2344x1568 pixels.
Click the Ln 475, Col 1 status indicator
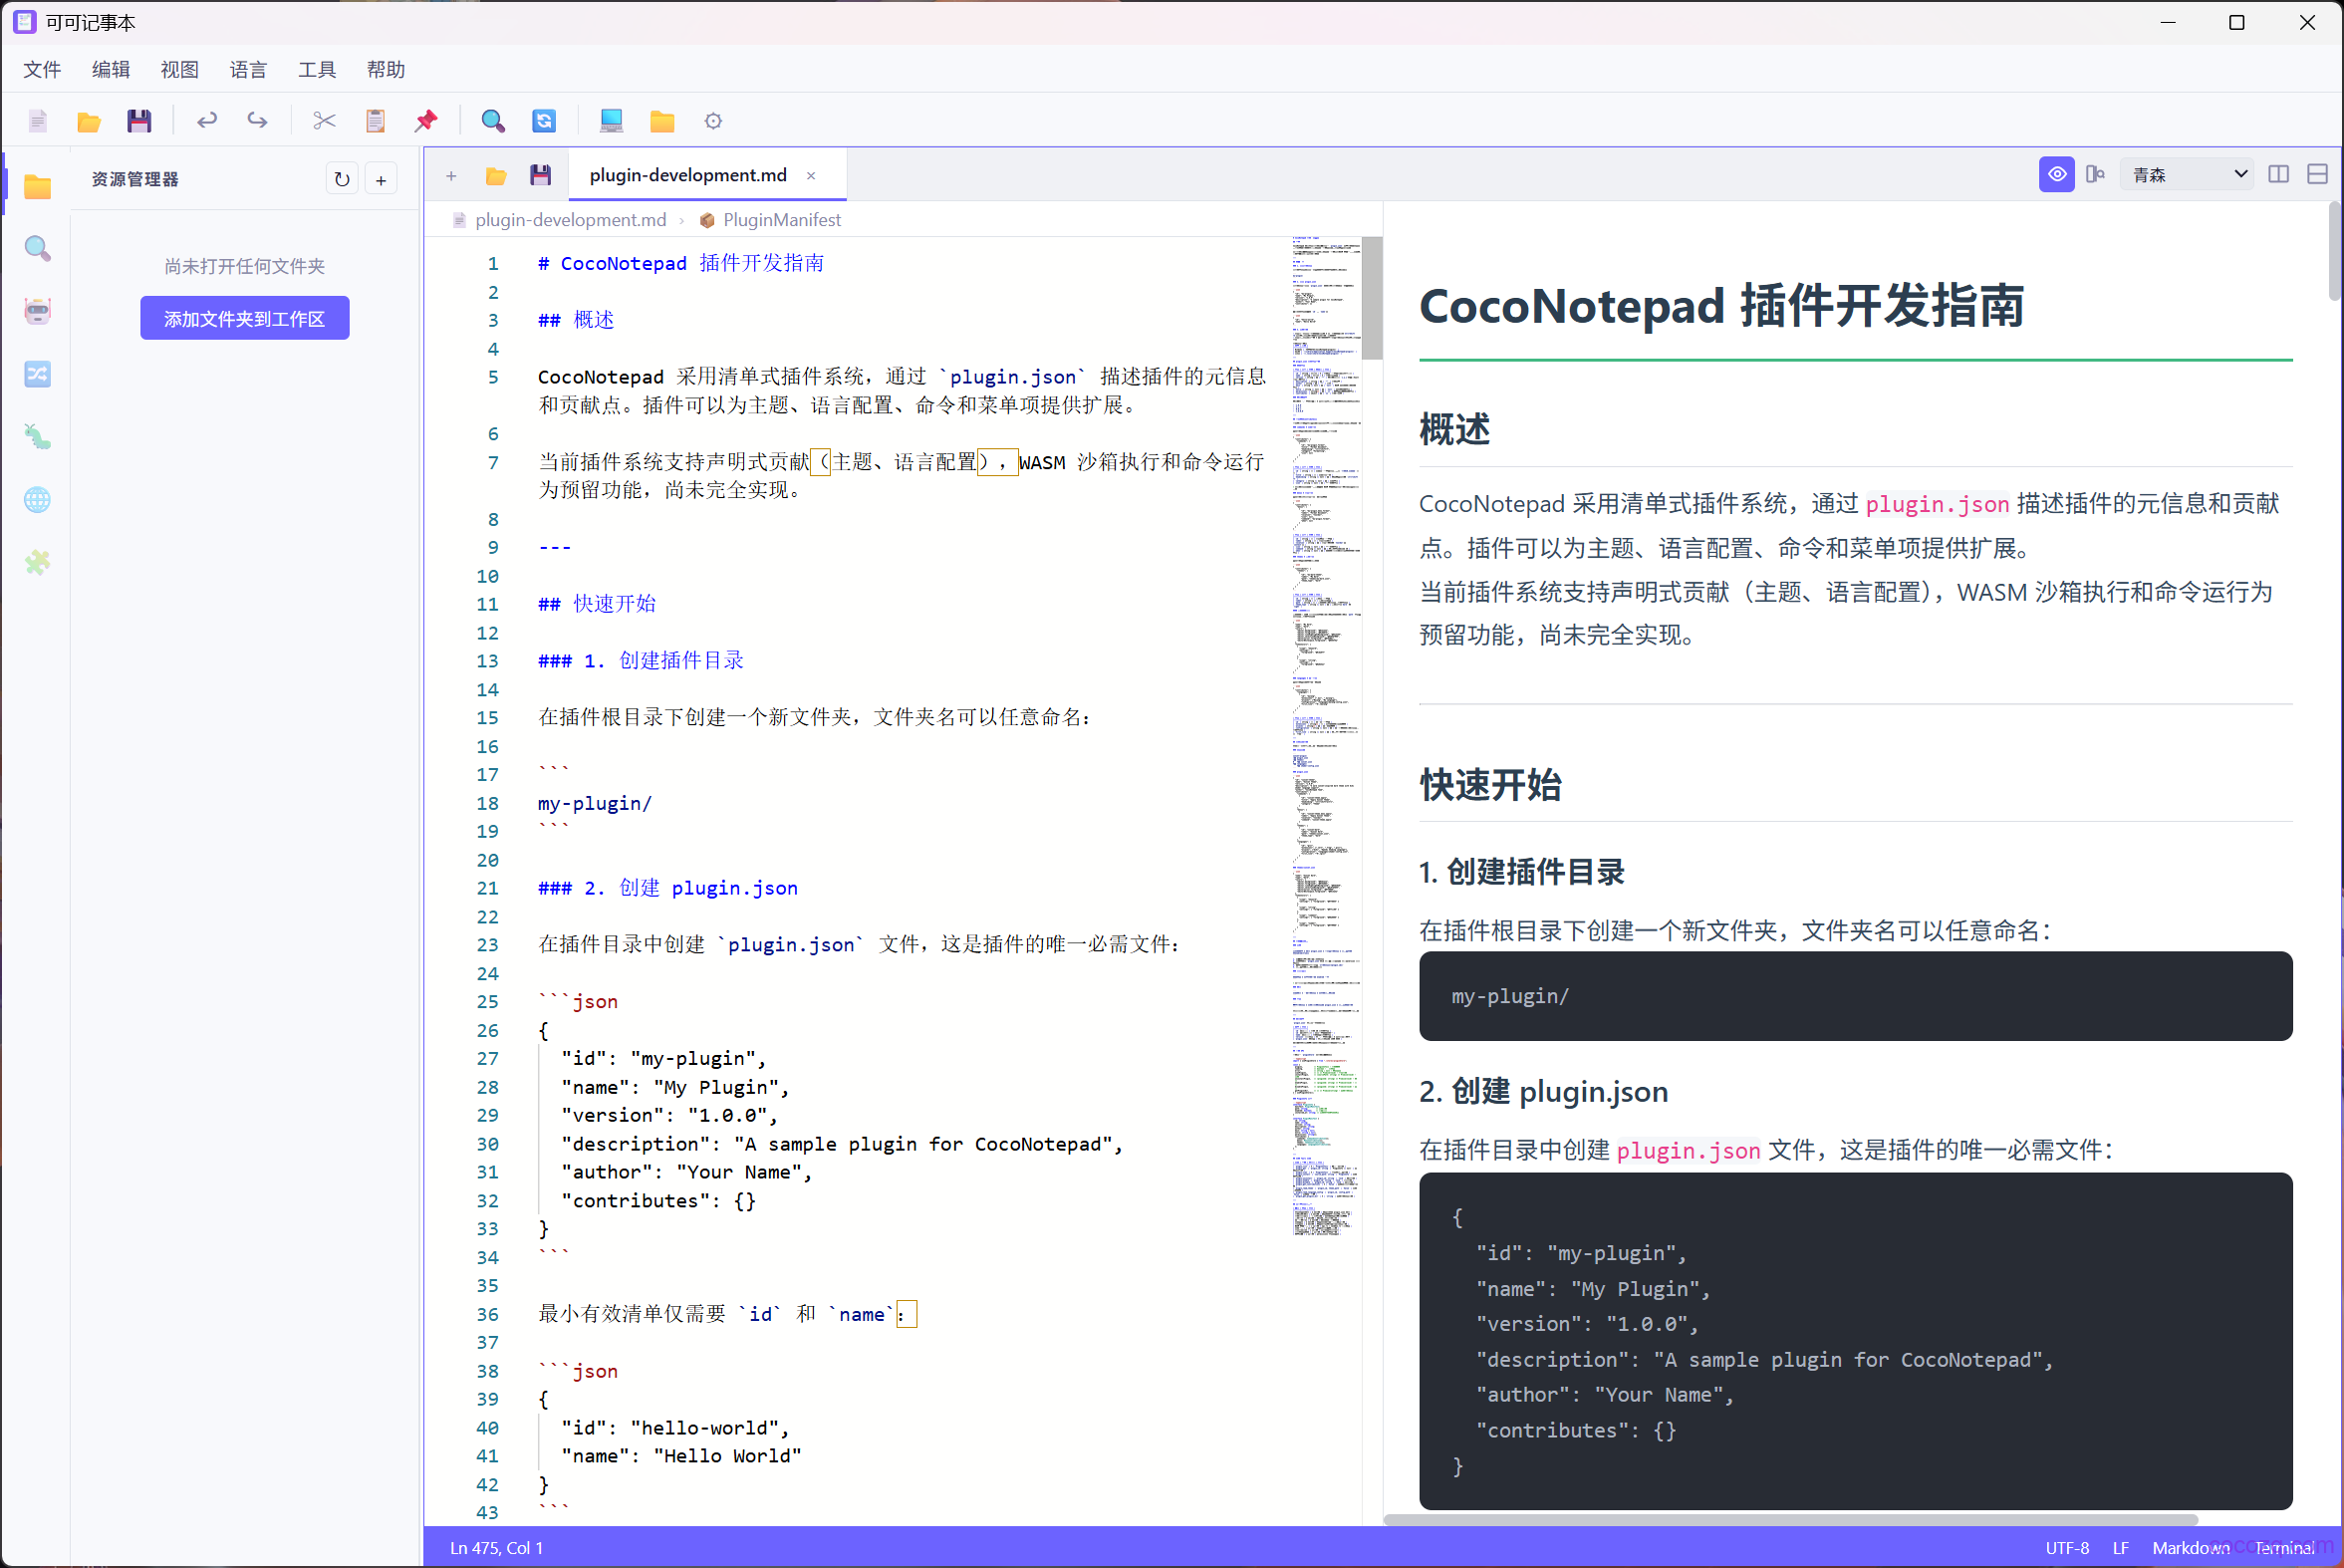click(496, 1547)
